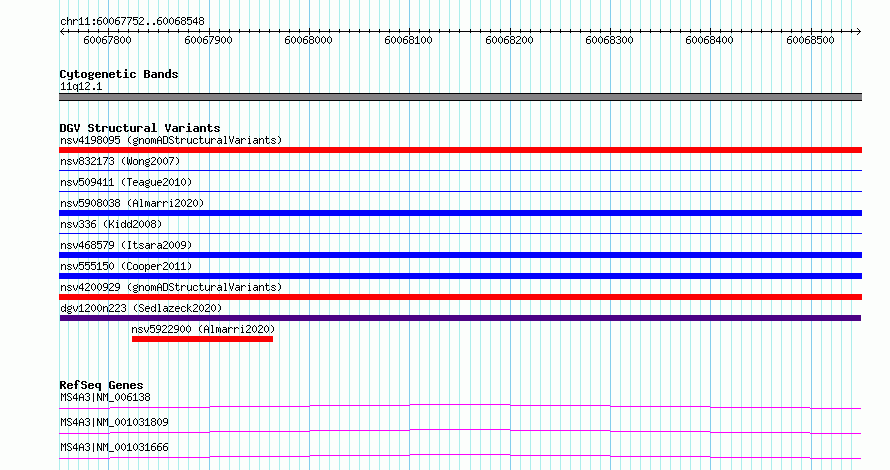
Task: Click the thin blue line for nsv336
Action: (460, 233)
